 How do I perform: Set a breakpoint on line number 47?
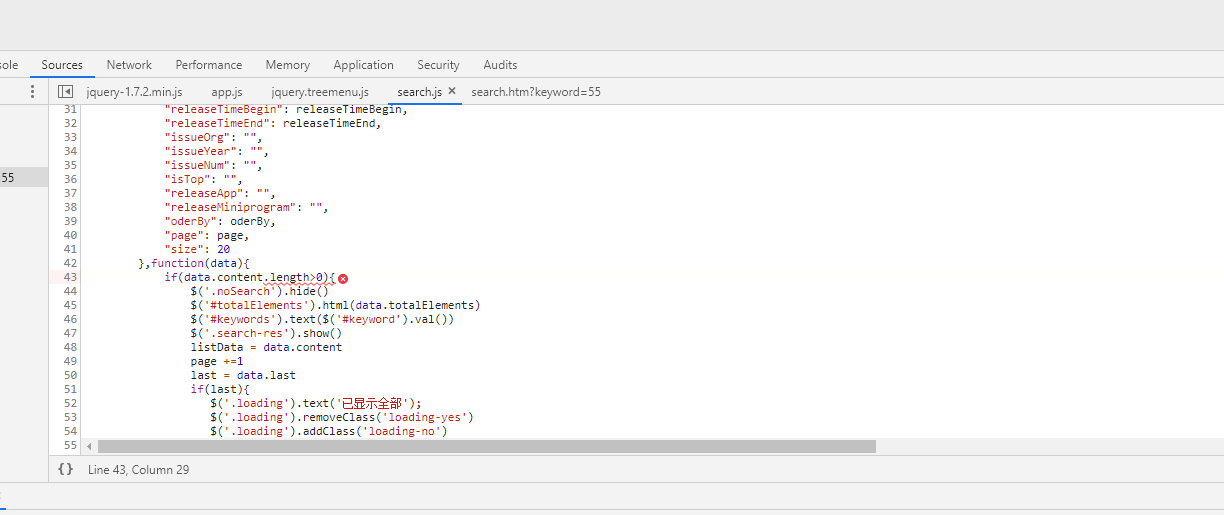(x=69, y=333)
